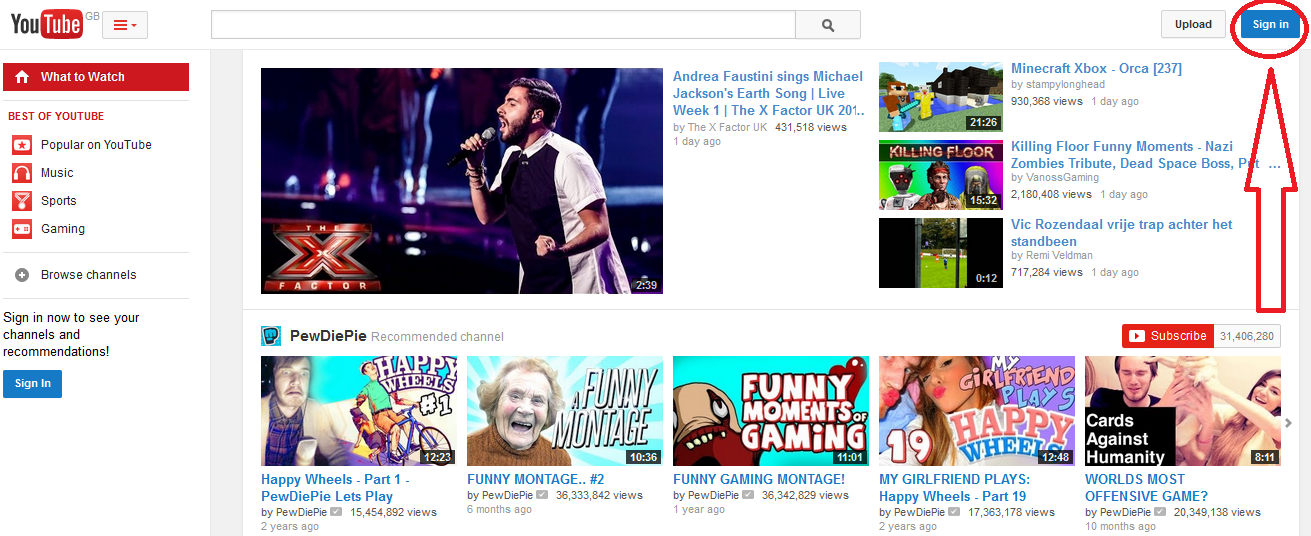Open FUNNY MONTAGE.. #2 title link
This screenshot has height=536, width=1311.
536,480
